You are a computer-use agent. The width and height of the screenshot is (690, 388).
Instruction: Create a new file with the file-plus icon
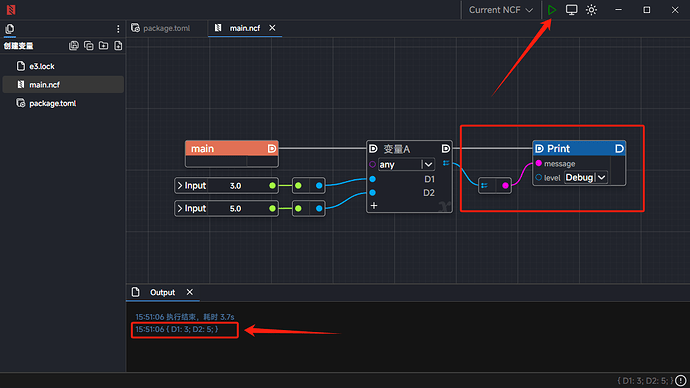pos(118,45)
